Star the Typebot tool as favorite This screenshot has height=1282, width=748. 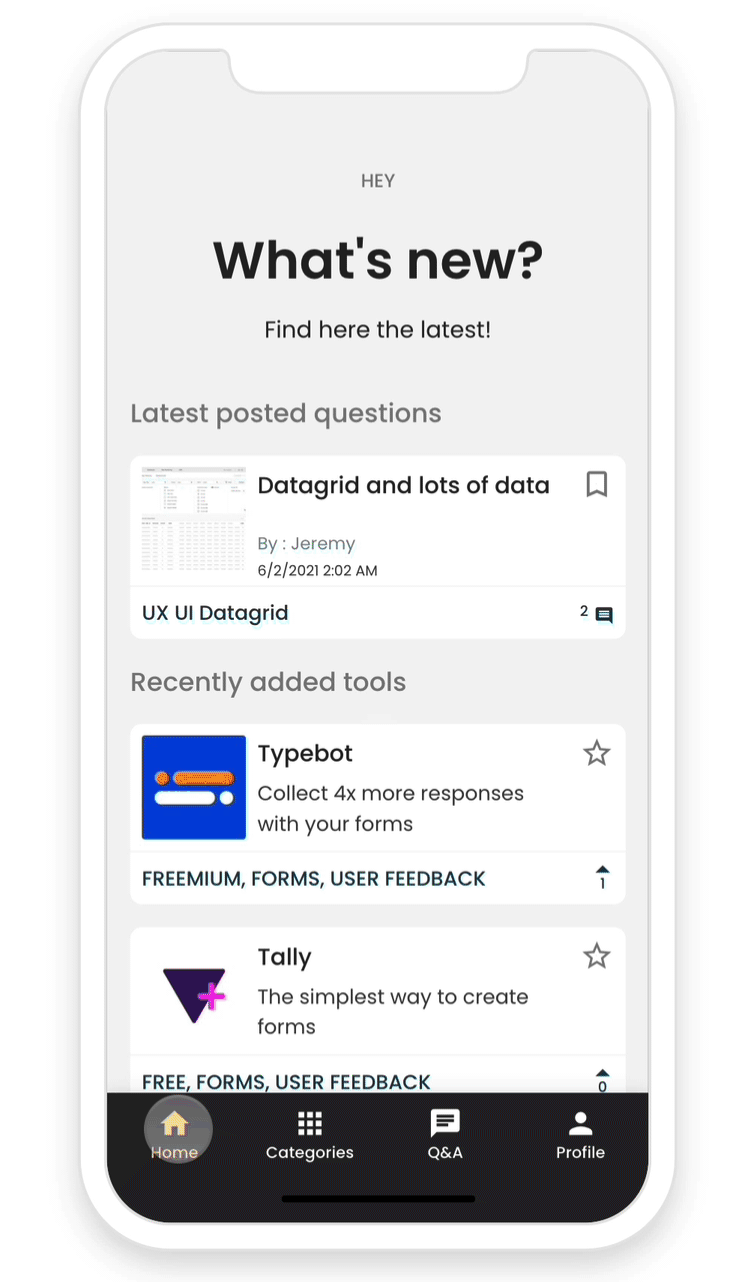pyautogui.click(x=597, y=753)
